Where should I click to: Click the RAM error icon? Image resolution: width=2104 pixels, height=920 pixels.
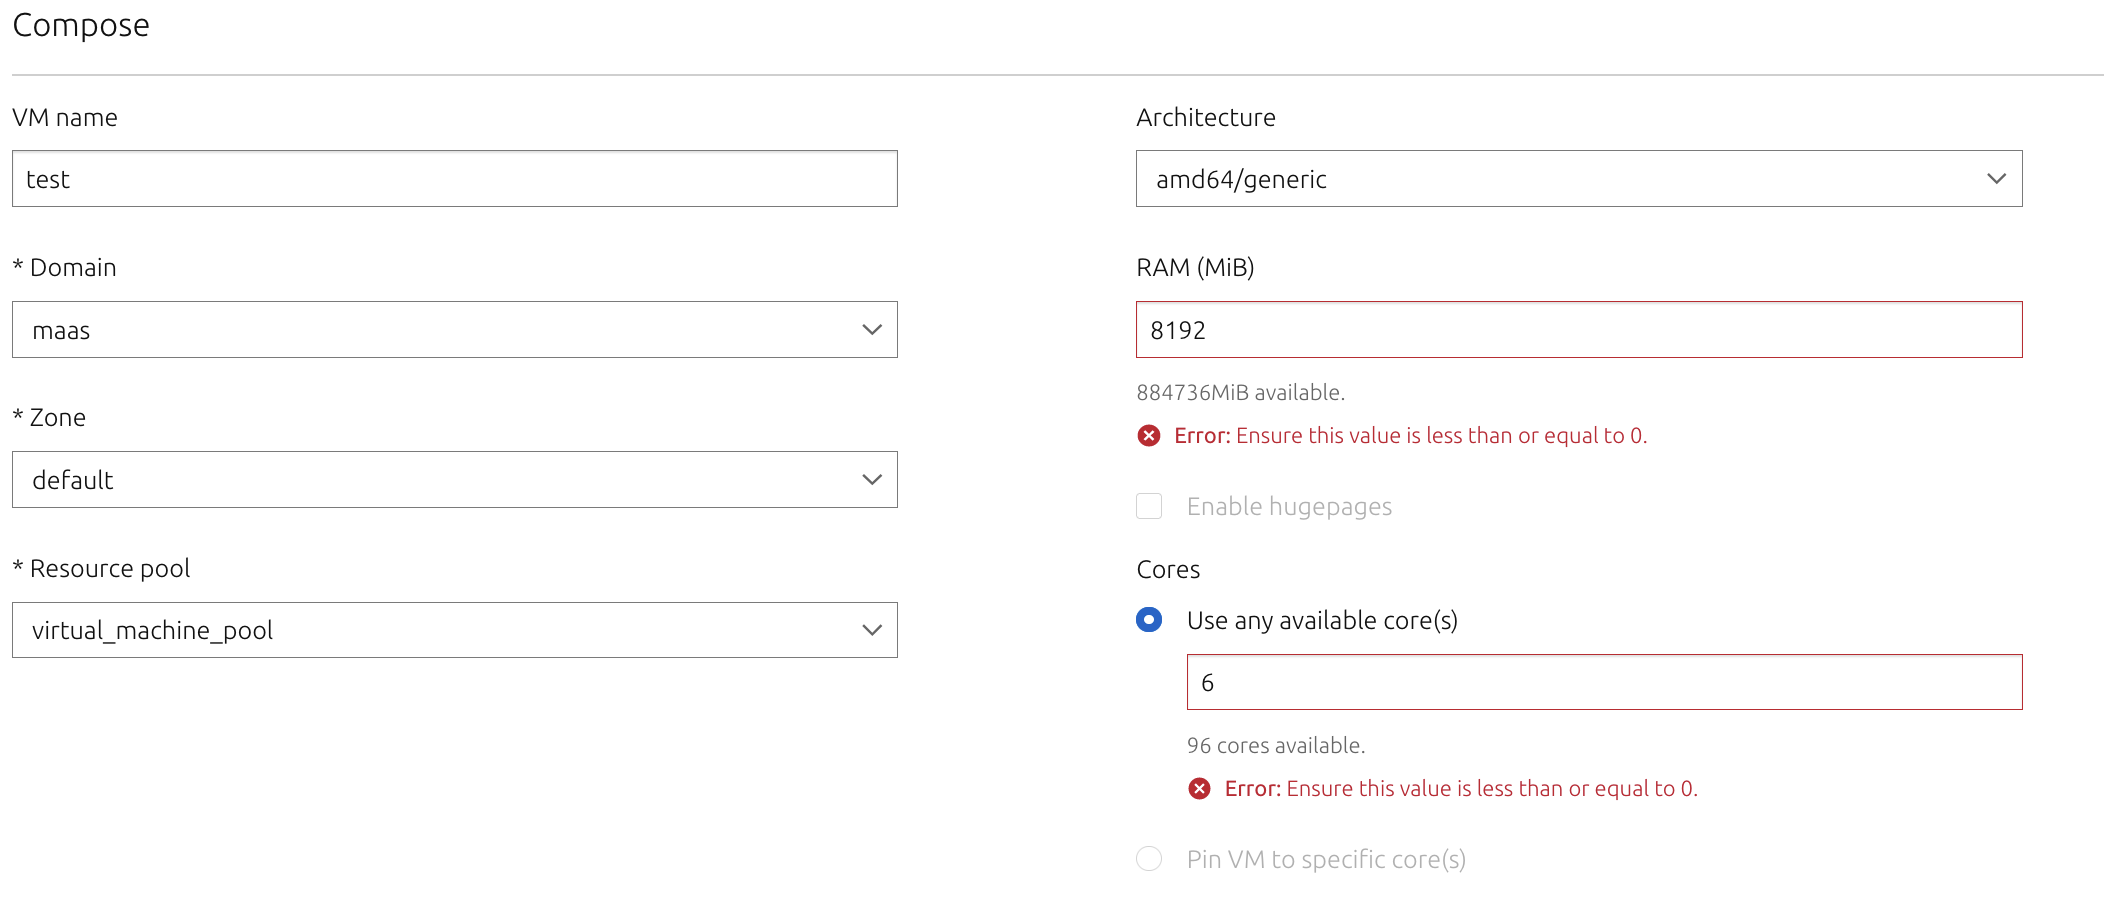tap(1149, 436)
